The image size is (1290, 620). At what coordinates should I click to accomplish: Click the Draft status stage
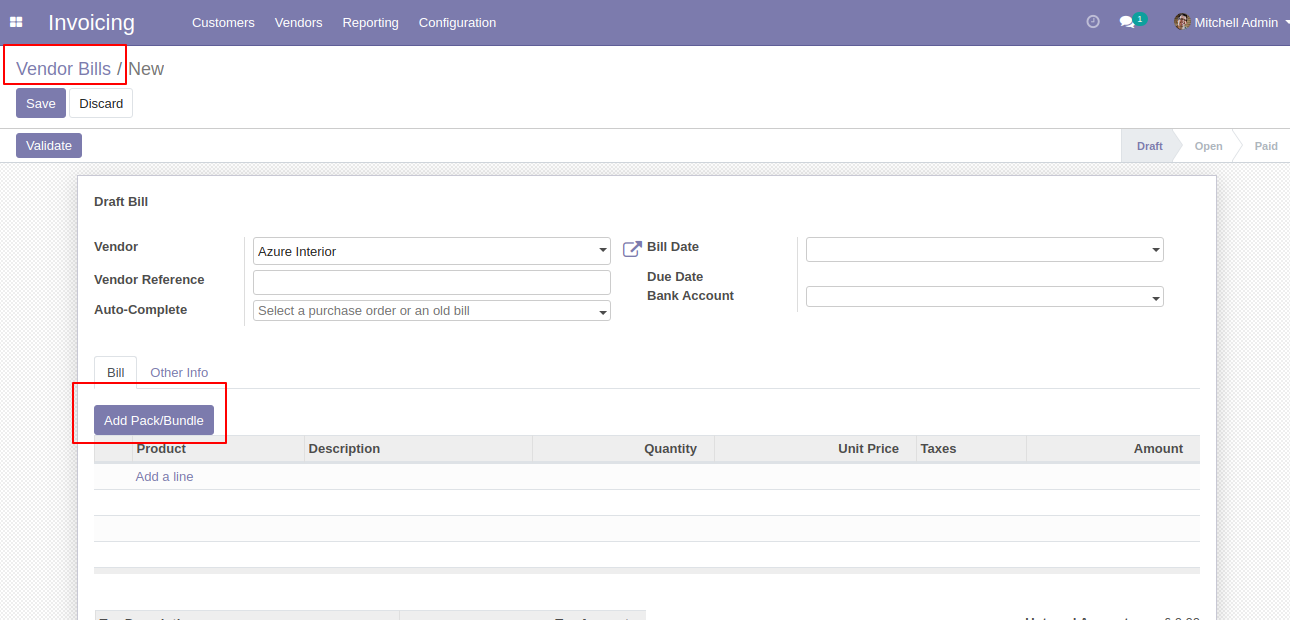(1149, 146)
